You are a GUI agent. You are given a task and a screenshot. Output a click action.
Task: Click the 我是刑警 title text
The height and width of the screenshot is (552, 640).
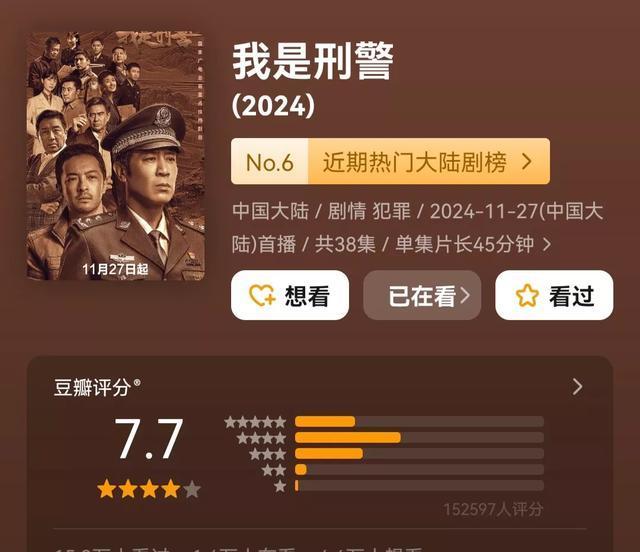[x=313, y=61]
